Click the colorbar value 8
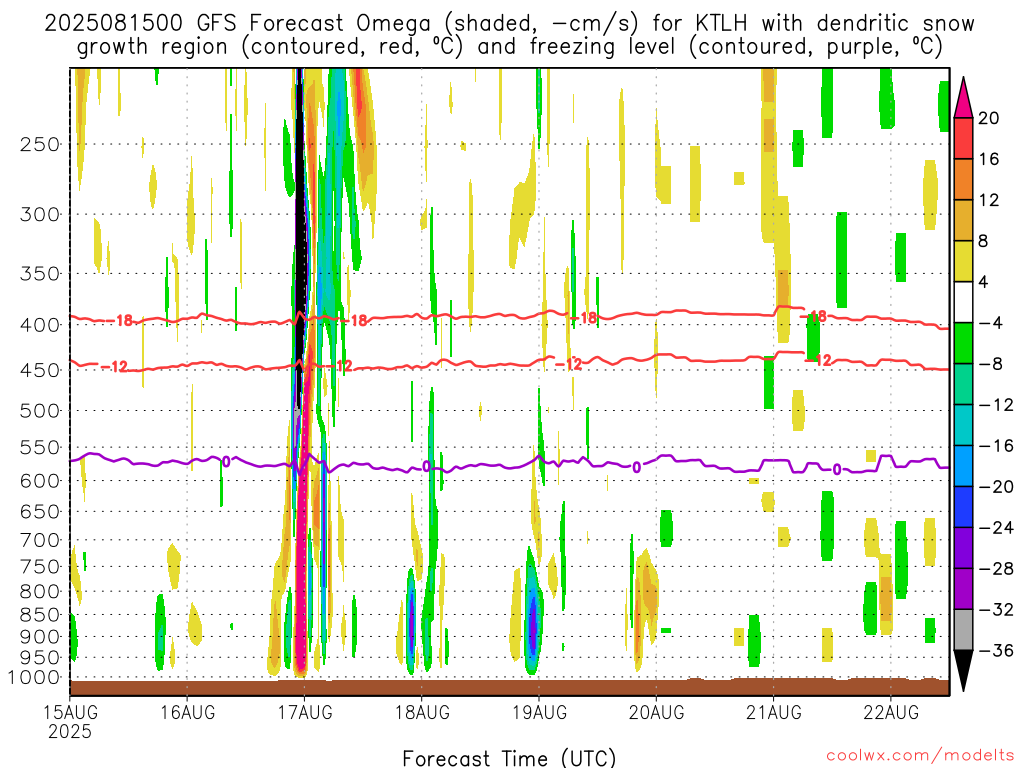Screen dimensions: 1024x768 pos(983,241)
